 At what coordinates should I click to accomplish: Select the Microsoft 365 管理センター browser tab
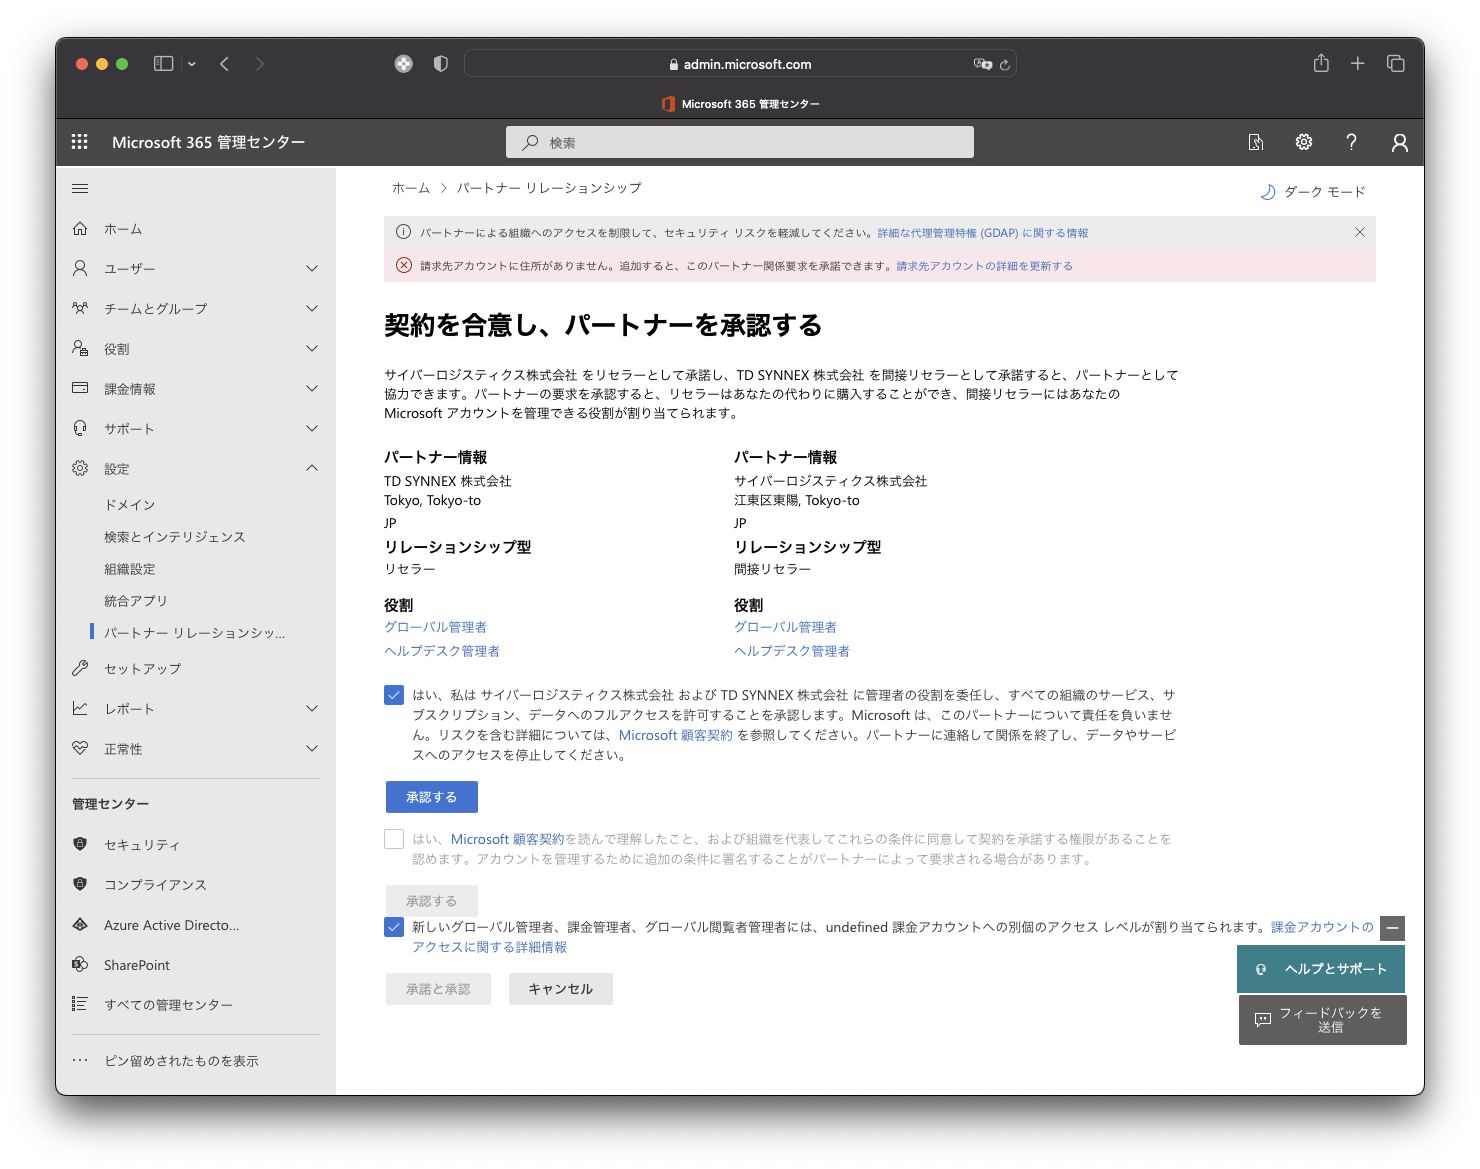[x=740, y=104]
